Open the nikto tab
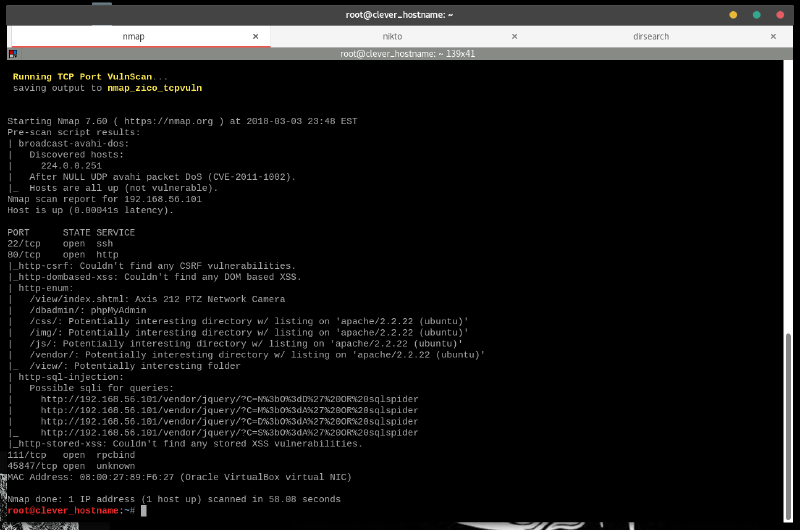This screenshot has height=530, width=800. [x=392, y=36]
